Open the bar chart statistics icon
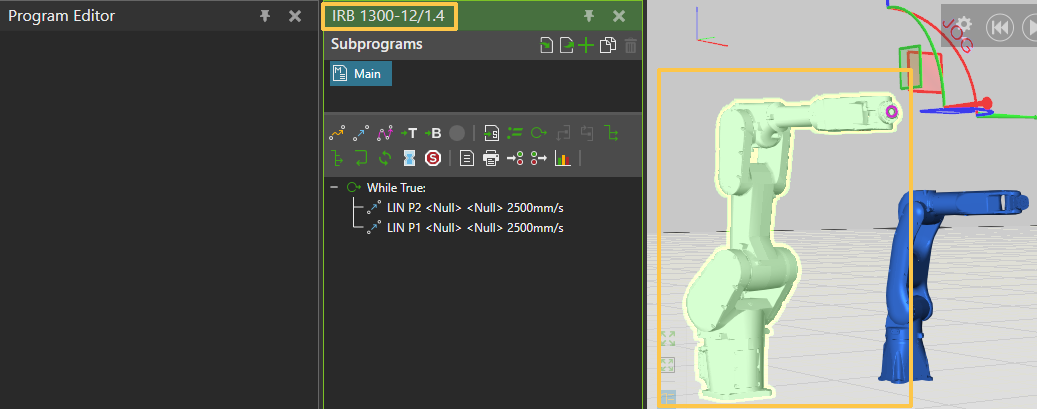 click(x=562, y=158)
